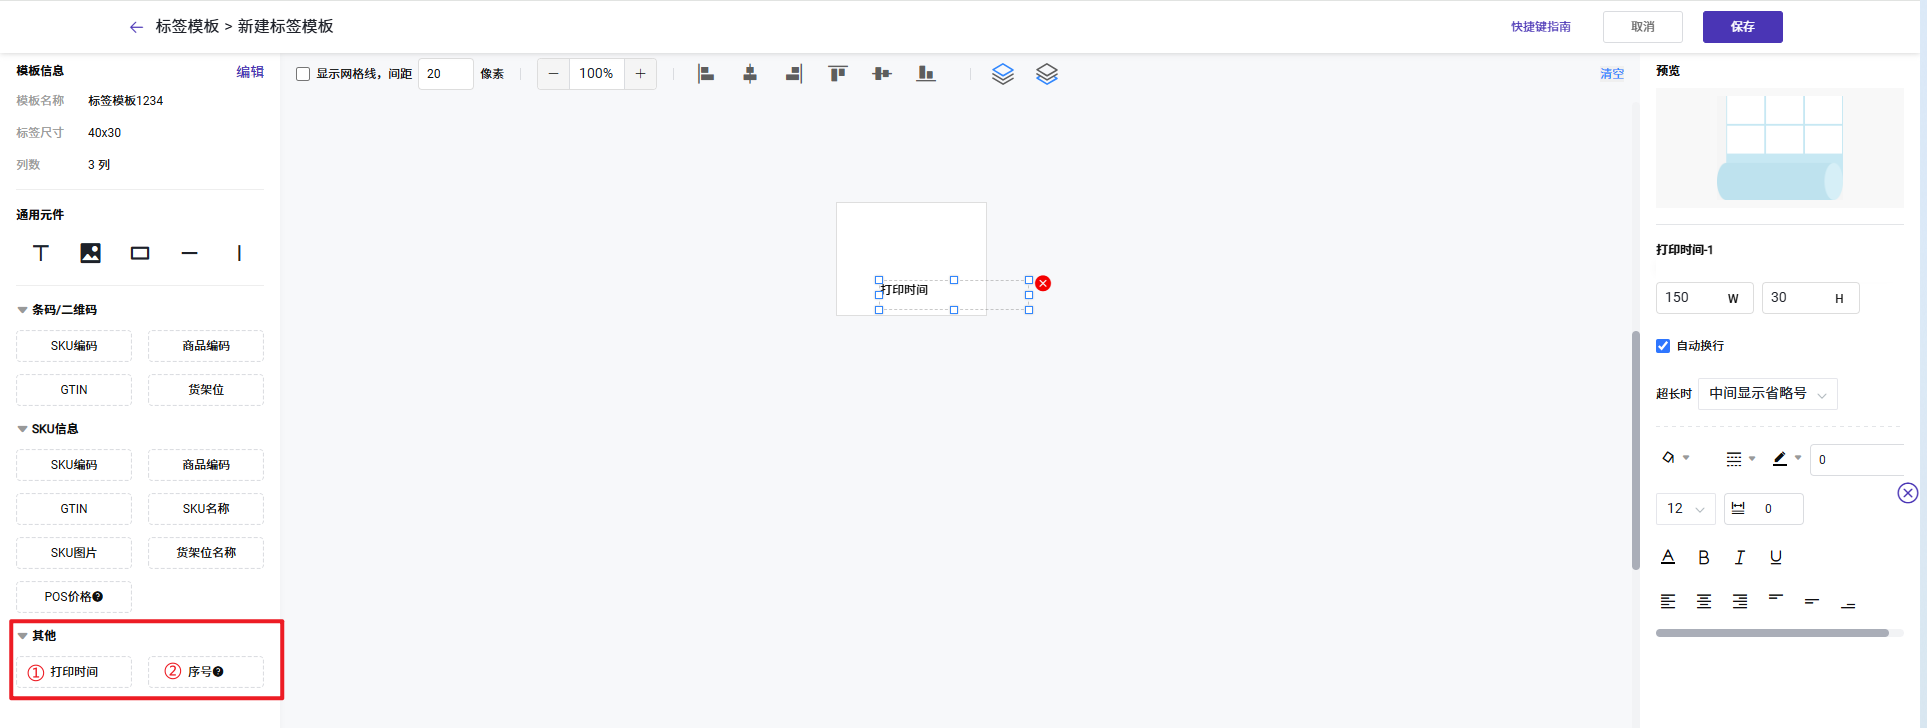Viewport: 1927px width, 728px height.
Task: Open the font size 12 dropdown
Action: click(1685, 509)
